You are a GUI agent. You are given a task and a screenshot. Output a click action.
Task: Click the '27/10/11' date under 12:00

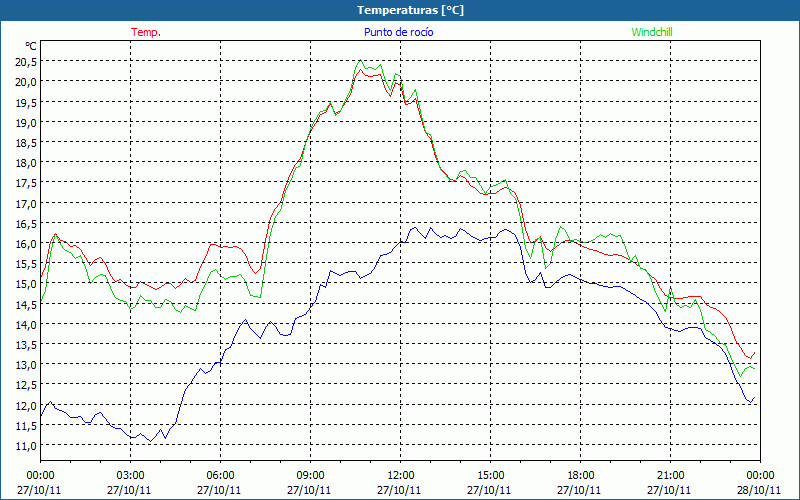[x=399, y=490]
